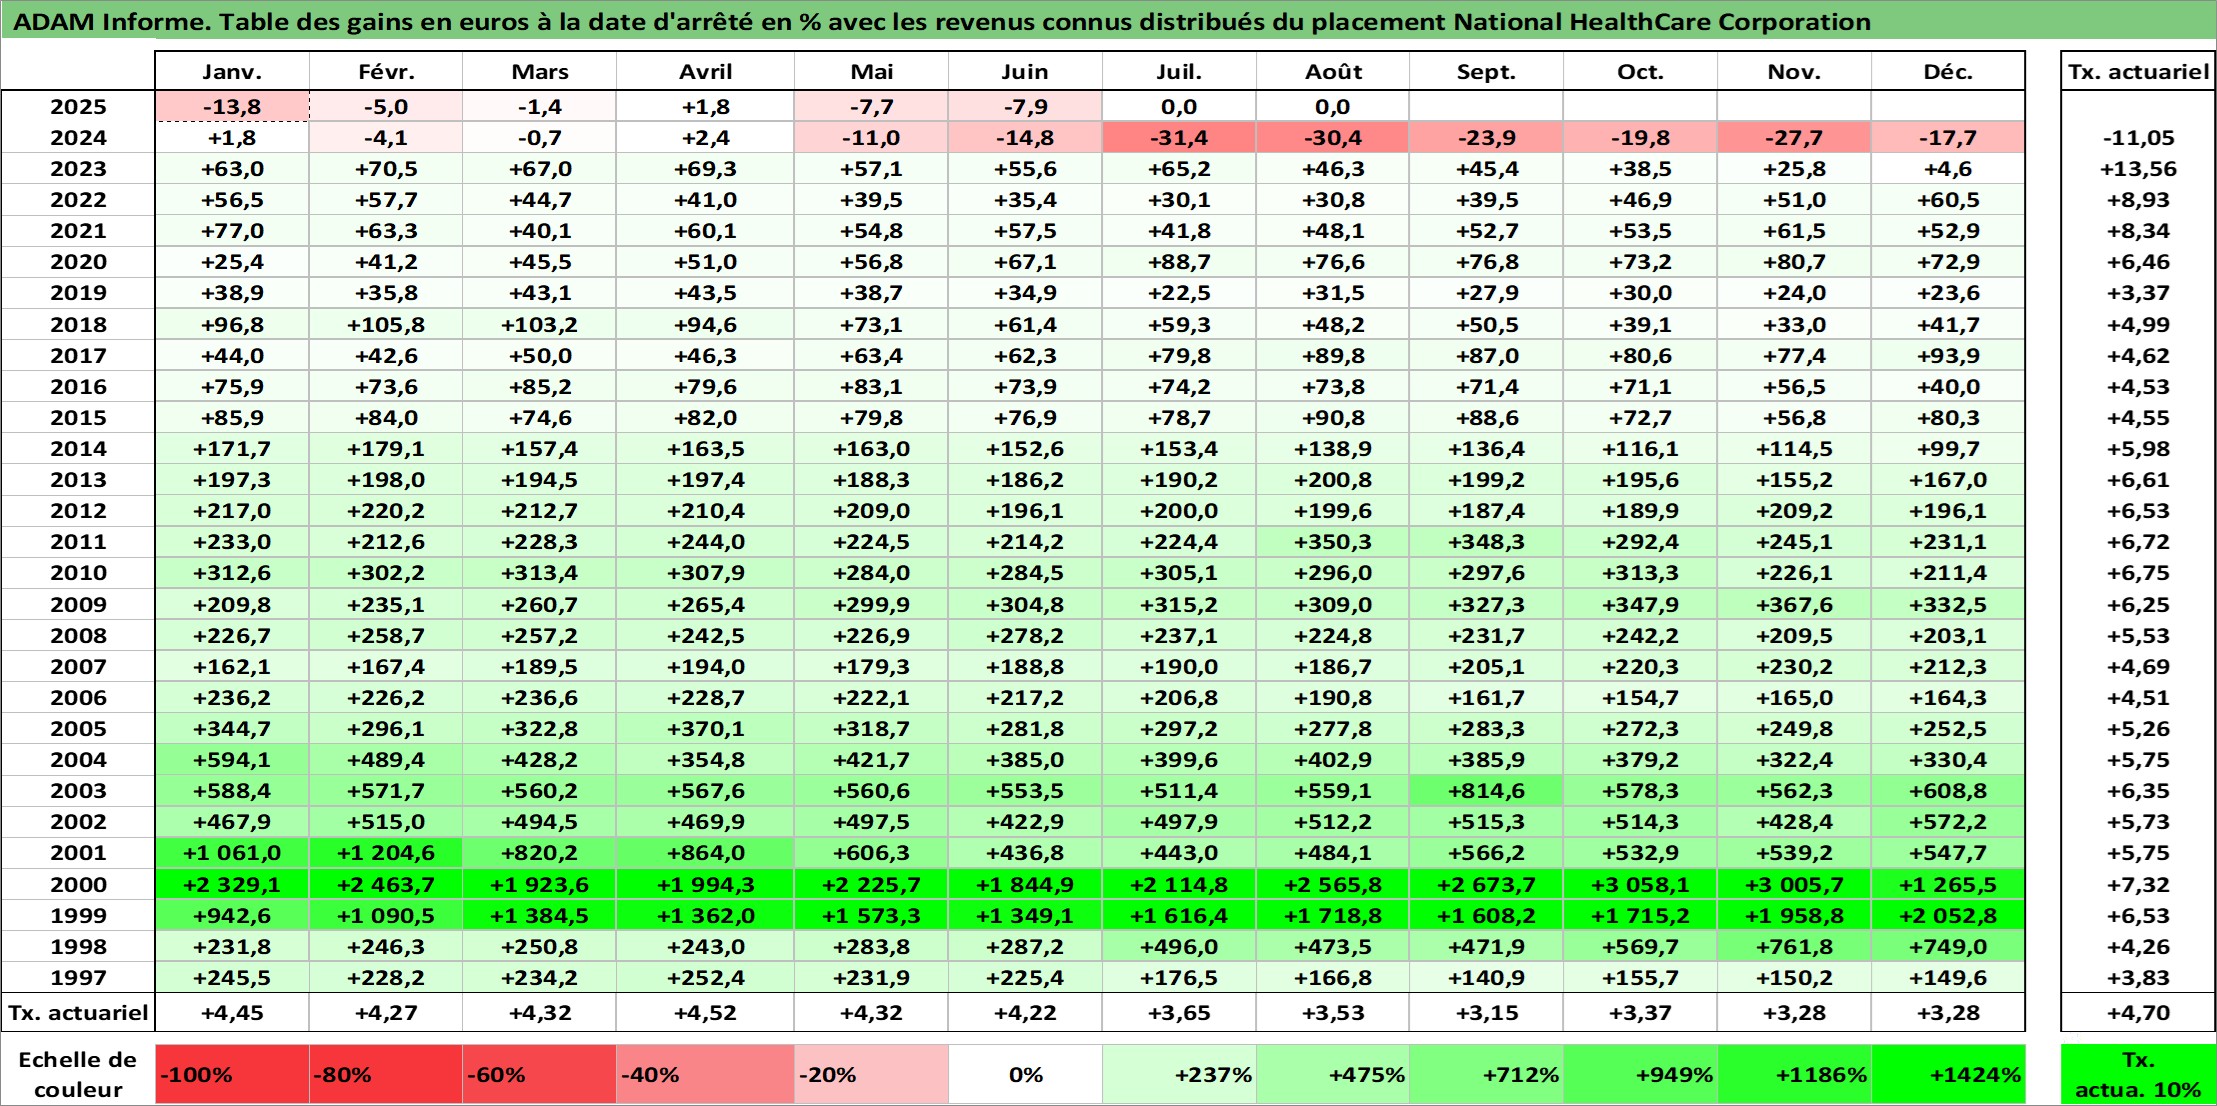2217x1106 pixels.
Task: Click the +13,56 actuarial rate for 2023
Action: pyautogui.click(x=2138, y=169)
